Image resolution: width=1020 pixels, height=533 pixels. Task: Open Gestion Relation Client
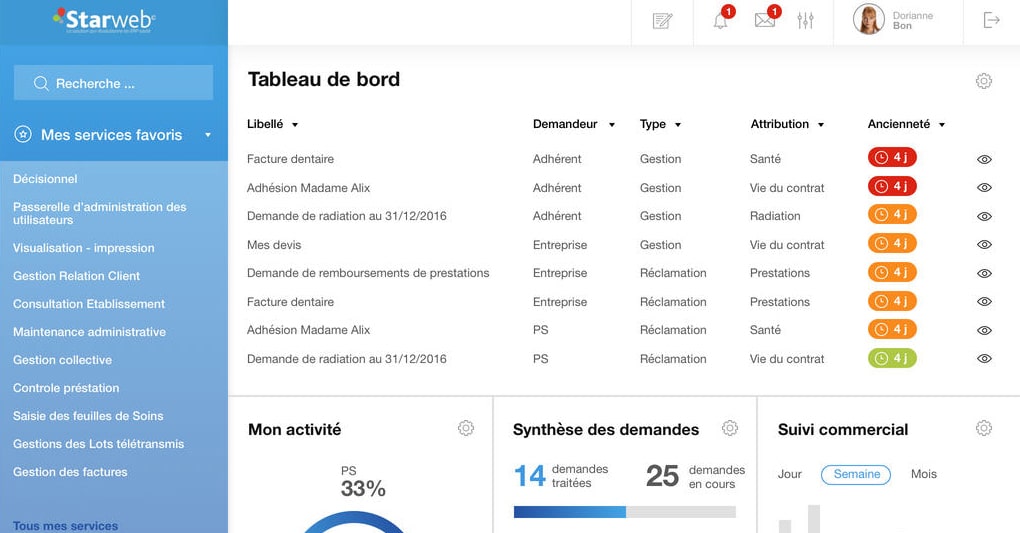click(76, 276)
